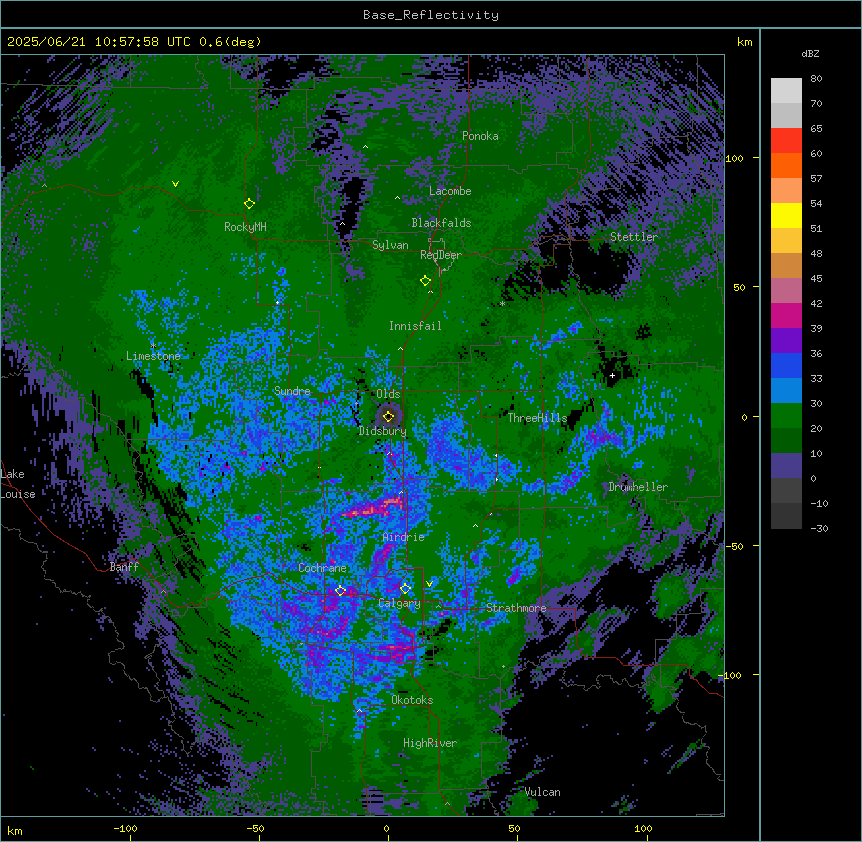Select the Drumheller city label
This screenshot has width=862, height=842.
coord(638,487)
